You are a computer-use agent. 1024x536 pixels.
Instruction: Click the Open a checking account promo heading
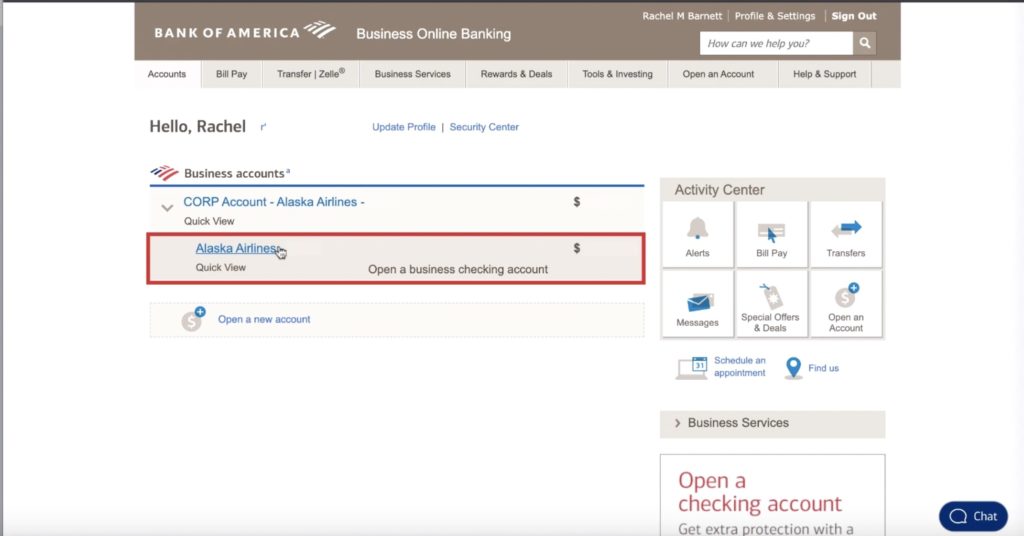coord(760,492)
